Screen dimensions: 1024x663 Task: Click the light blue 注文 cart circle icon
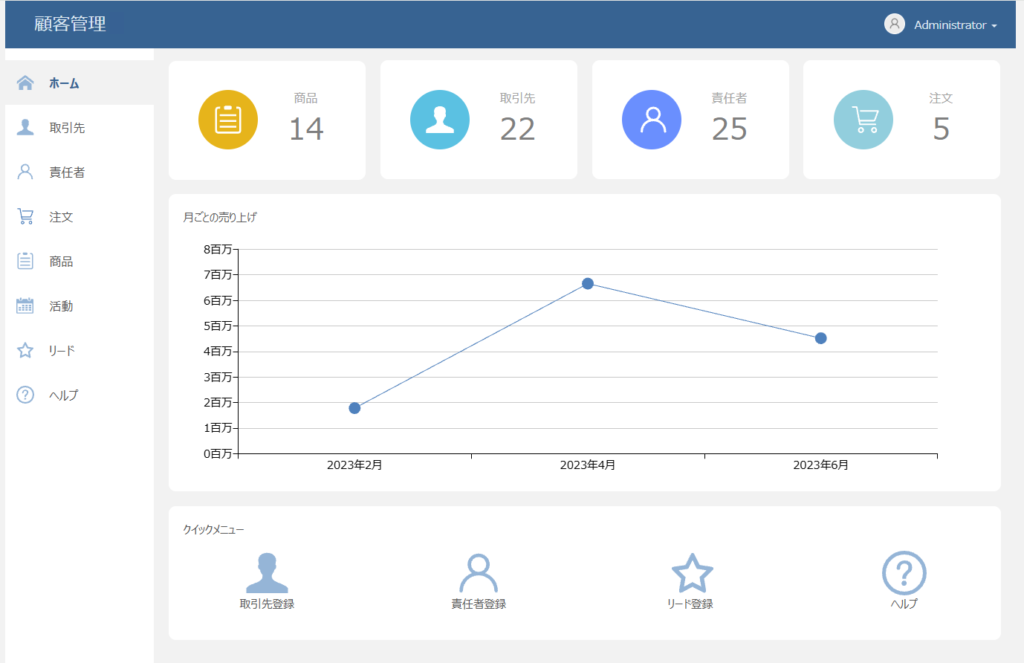tap(863, 120)
